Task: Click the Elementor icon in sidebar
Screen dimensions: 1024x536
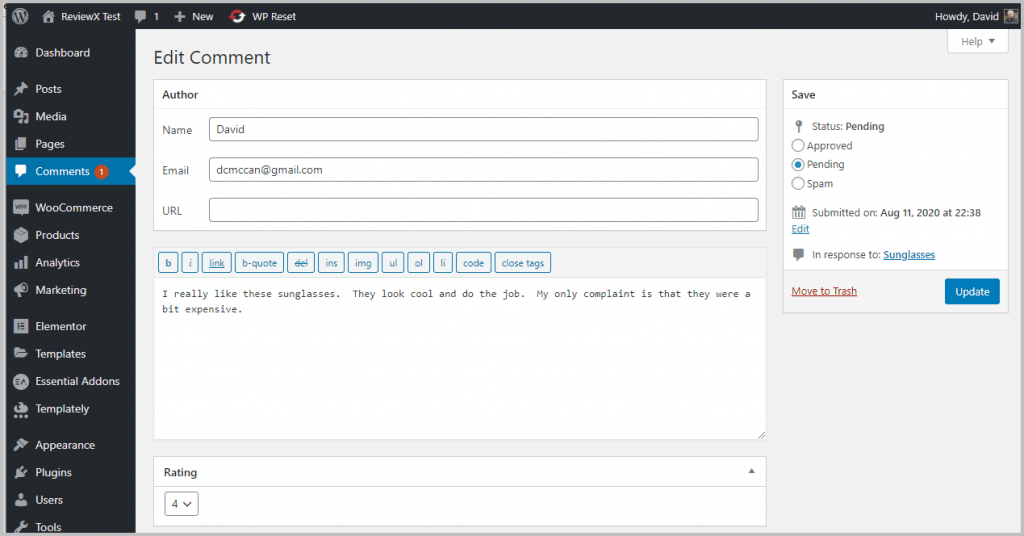Action: click(21, 326)
